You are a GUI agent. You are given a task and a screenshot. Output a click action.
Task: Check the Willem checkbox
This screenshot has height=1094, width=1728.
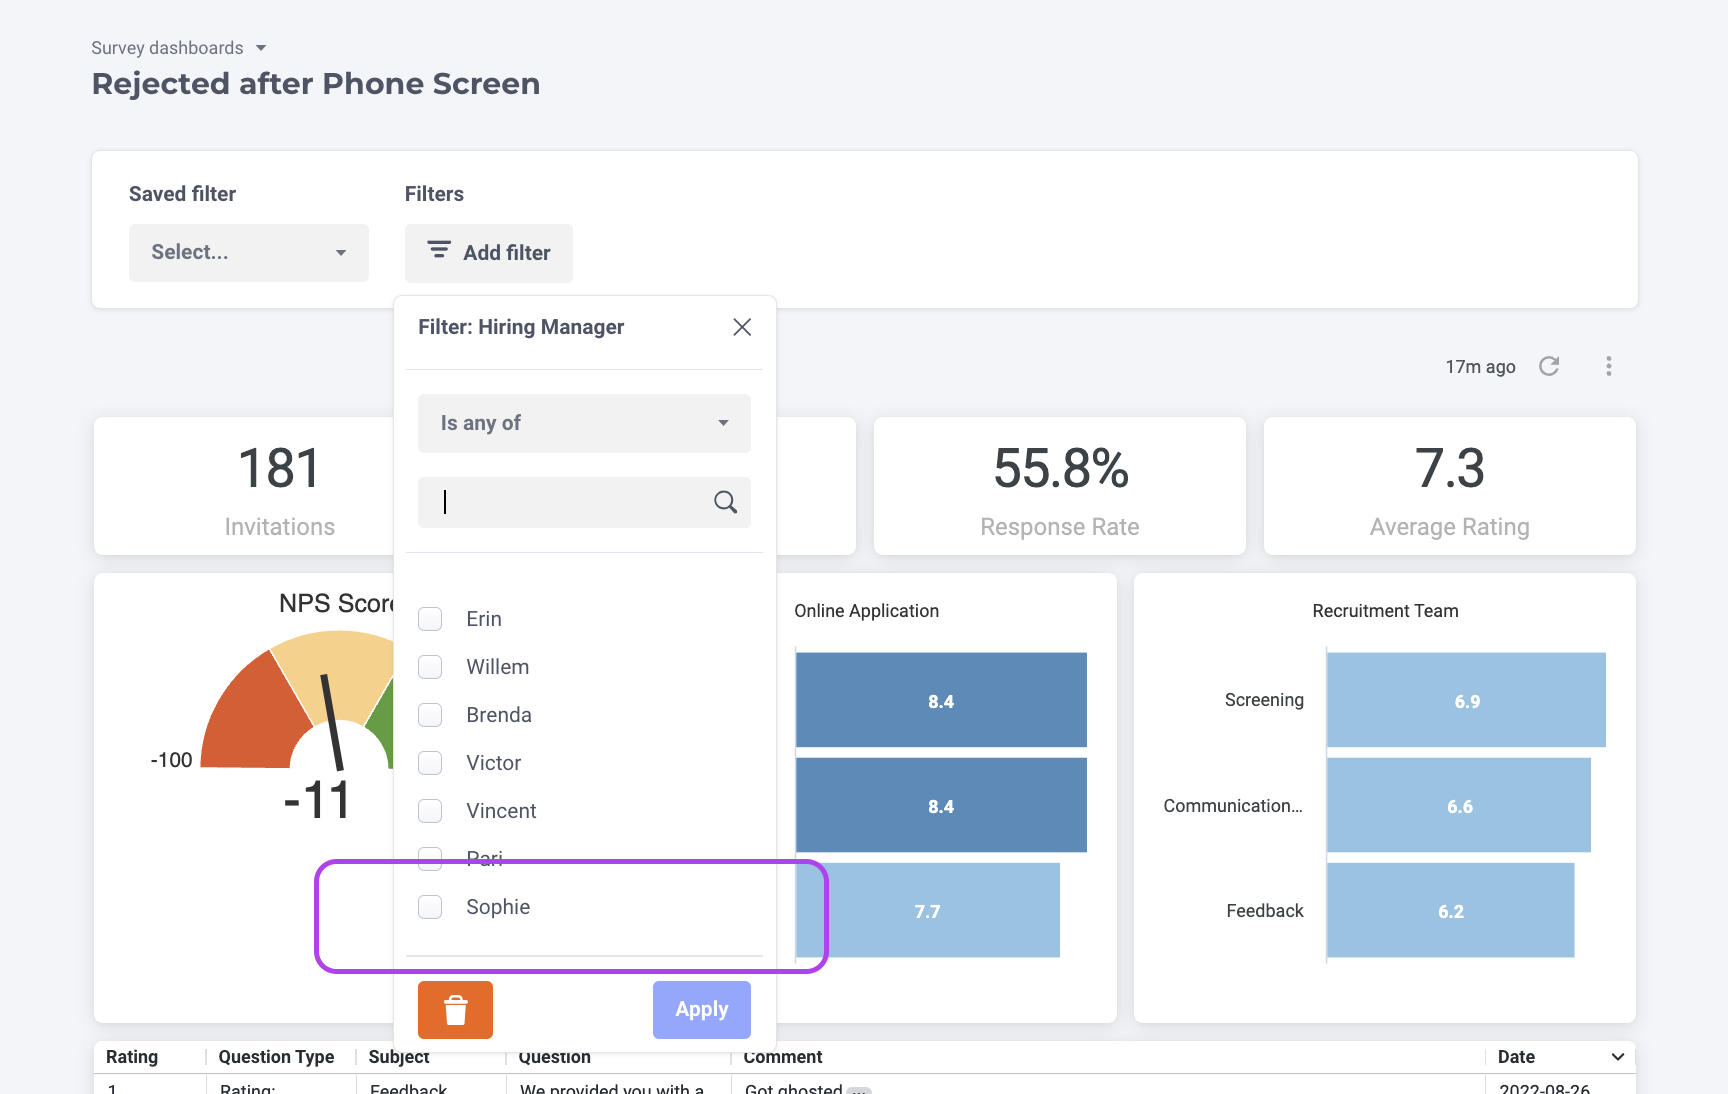pyautogui.click(x=430, y=667)
